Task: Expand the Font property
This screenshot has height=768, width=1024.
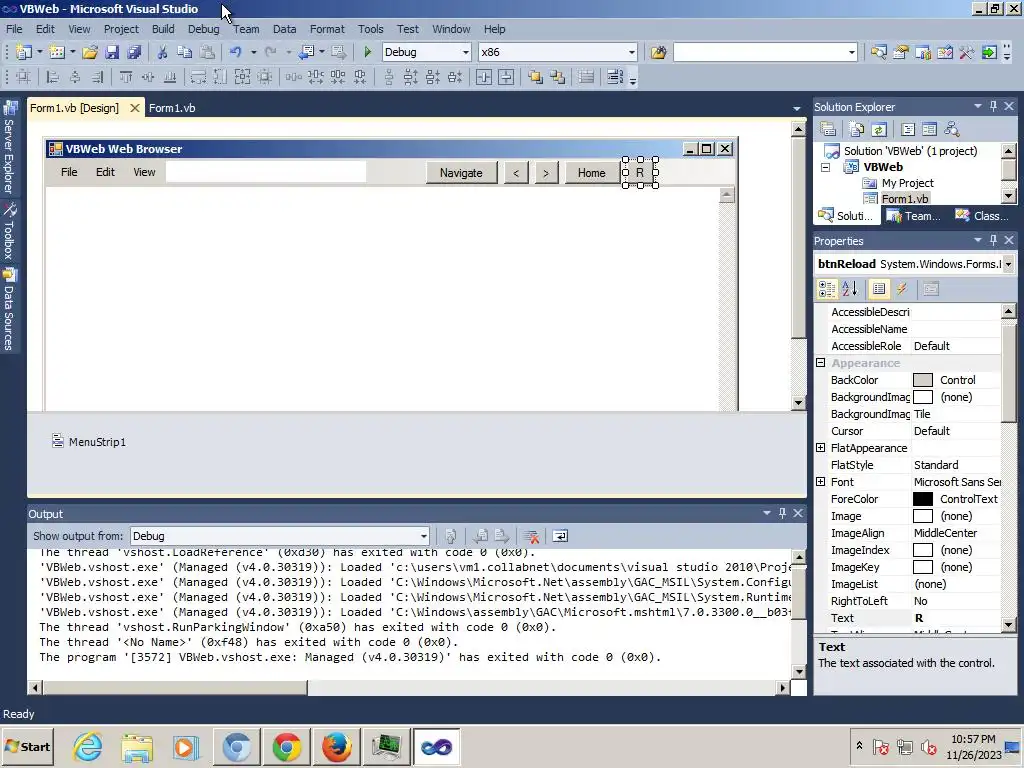Action: click(821, 482)
